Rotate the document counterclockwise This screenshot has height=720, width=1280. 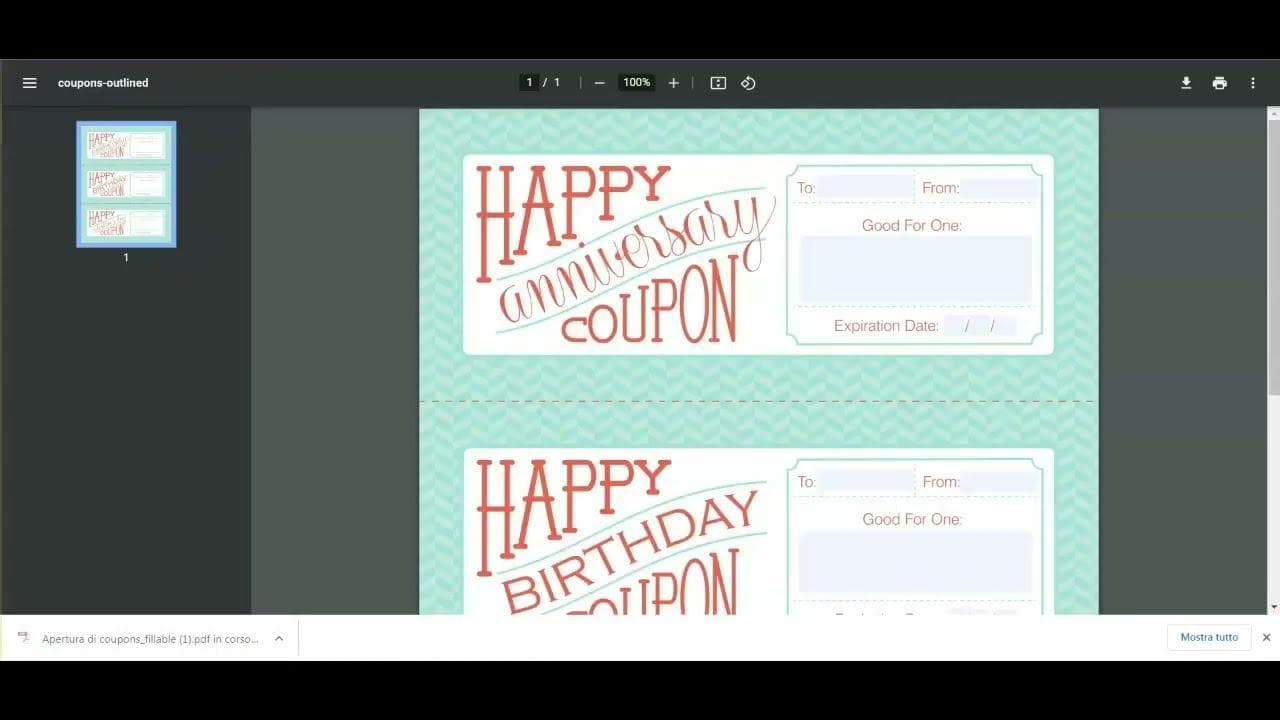coord(748,83)
